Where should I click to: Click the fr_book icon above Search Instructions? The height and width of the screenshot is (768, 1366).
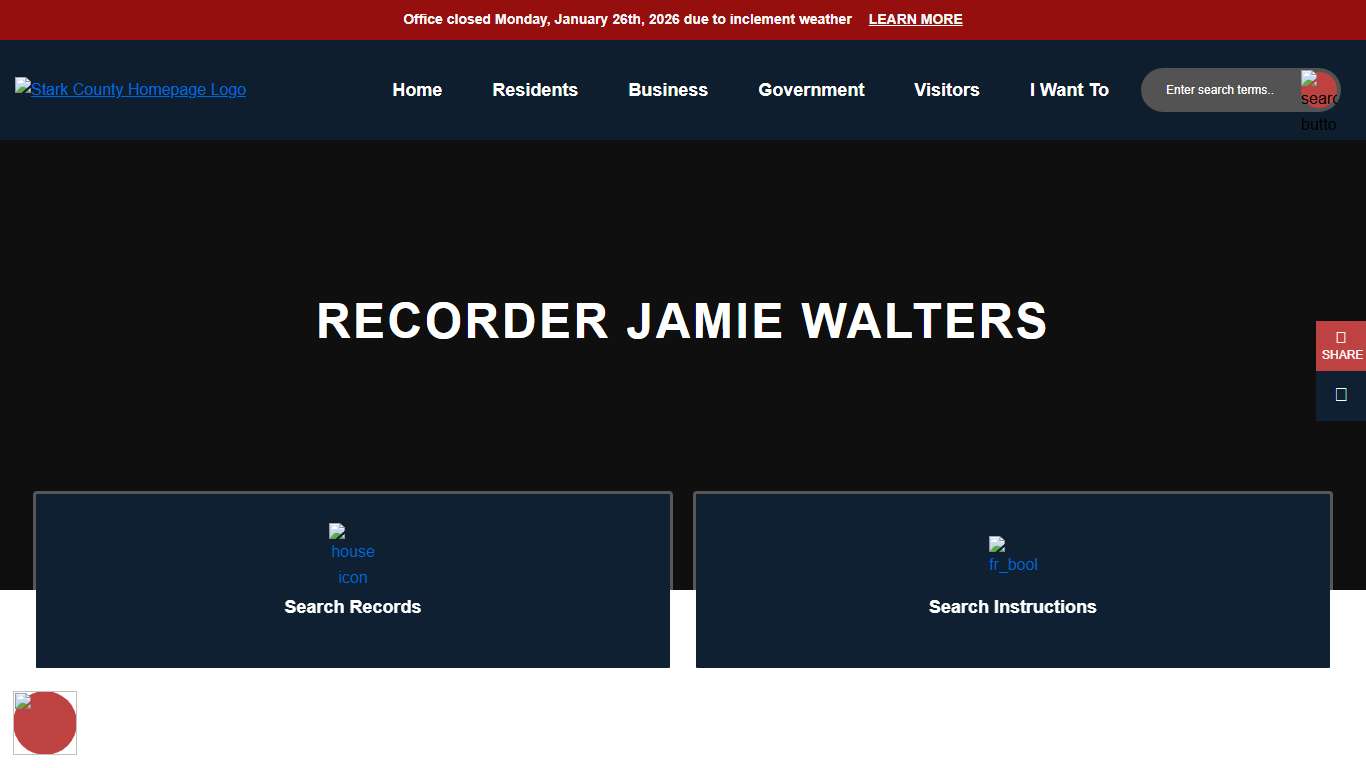1012,555
